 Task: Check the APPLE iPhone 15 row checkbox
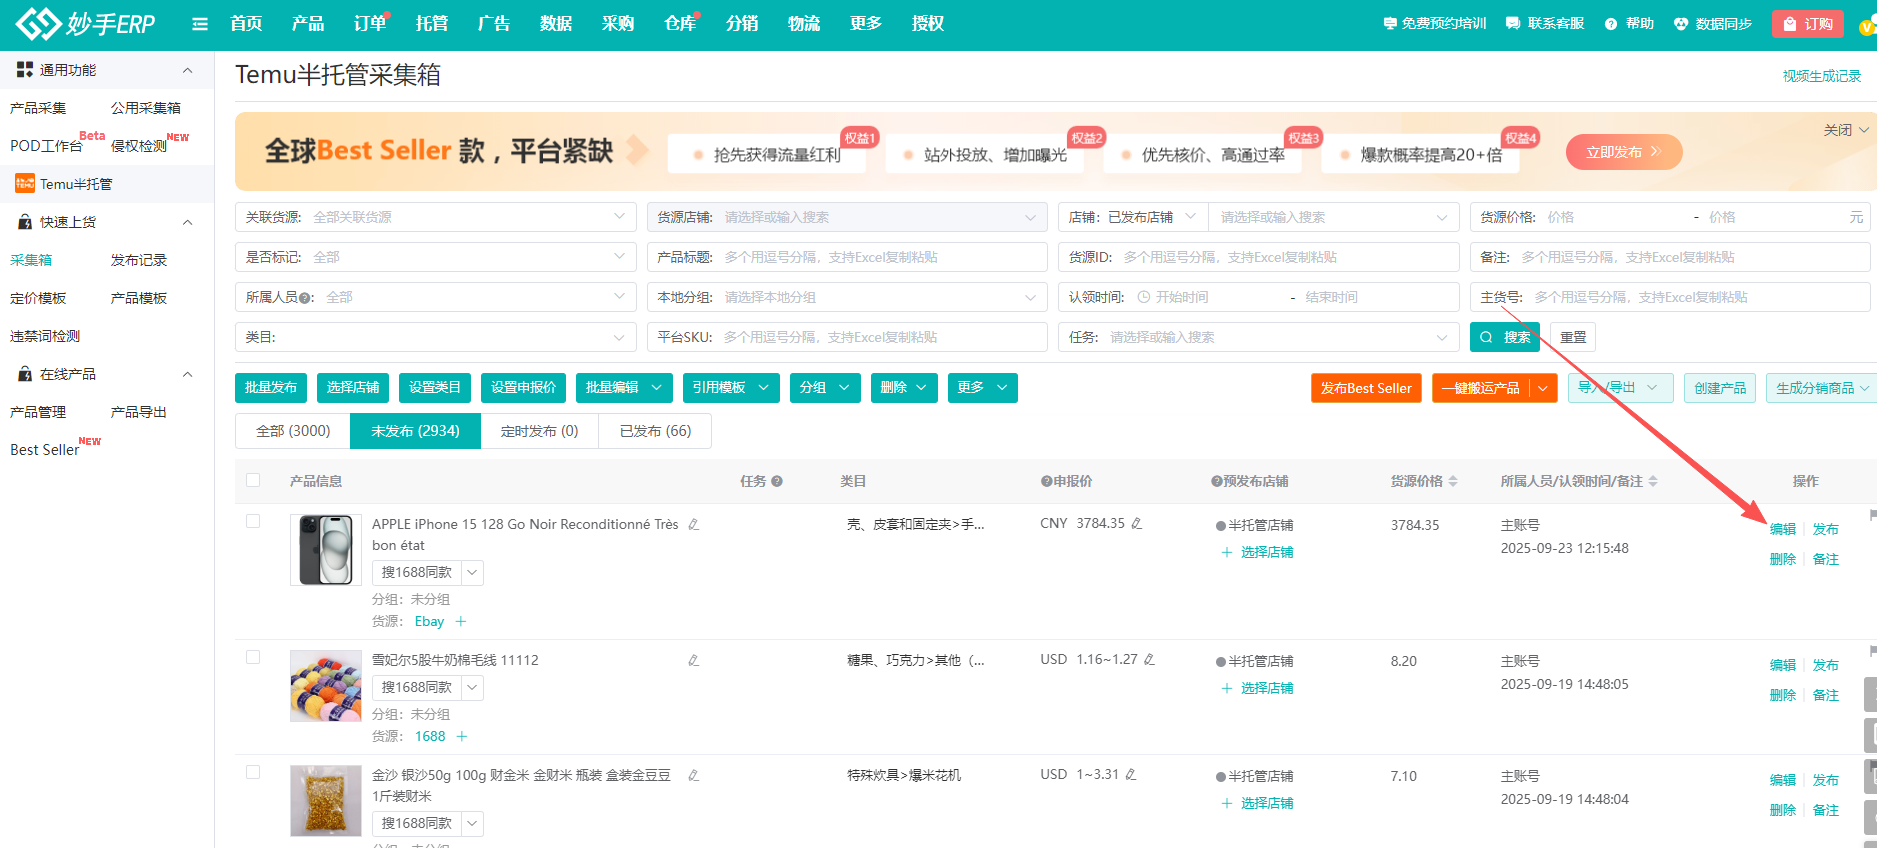[253, 521]
